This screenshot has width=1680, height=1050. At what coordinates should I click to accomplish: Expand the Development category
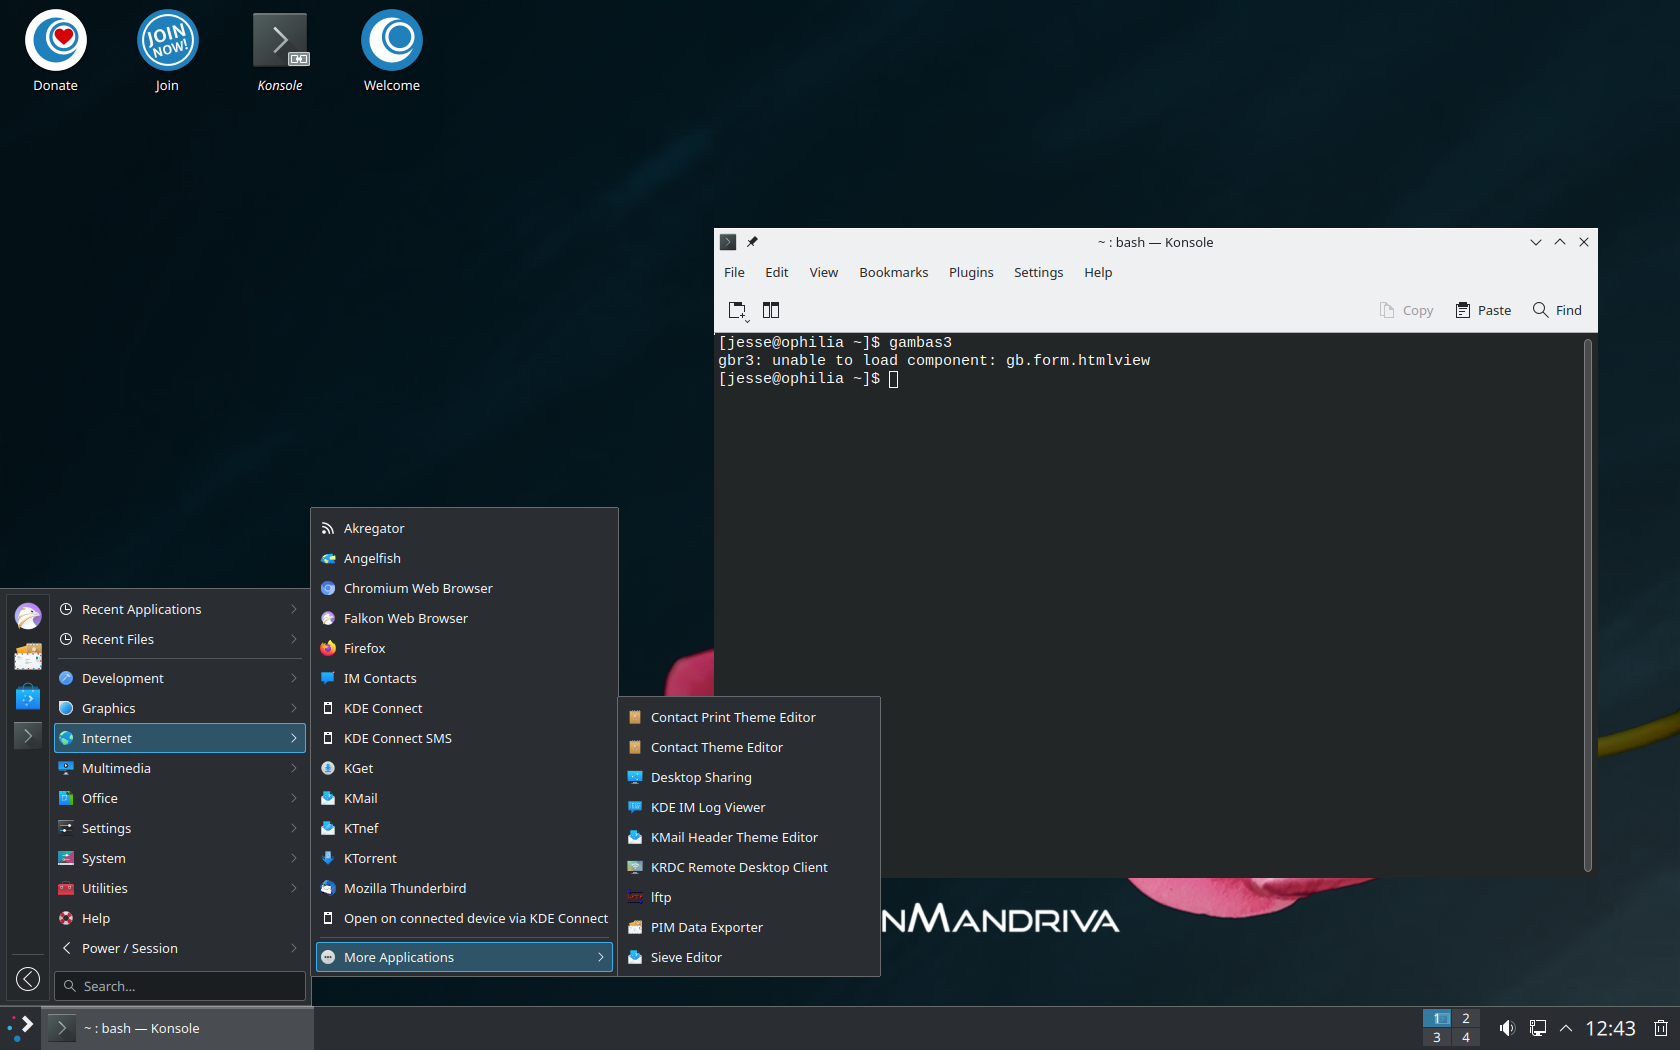pyautogui.click(x=180, y=678)
